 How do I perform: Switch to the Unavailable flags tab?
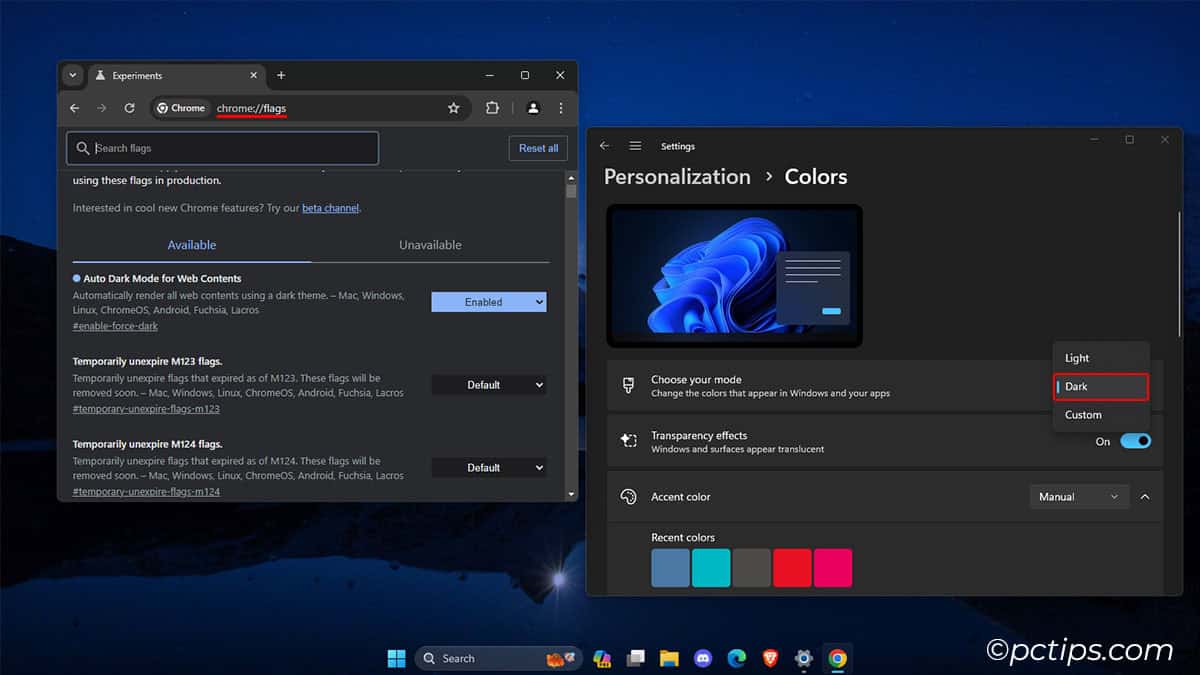click(430, 244)
